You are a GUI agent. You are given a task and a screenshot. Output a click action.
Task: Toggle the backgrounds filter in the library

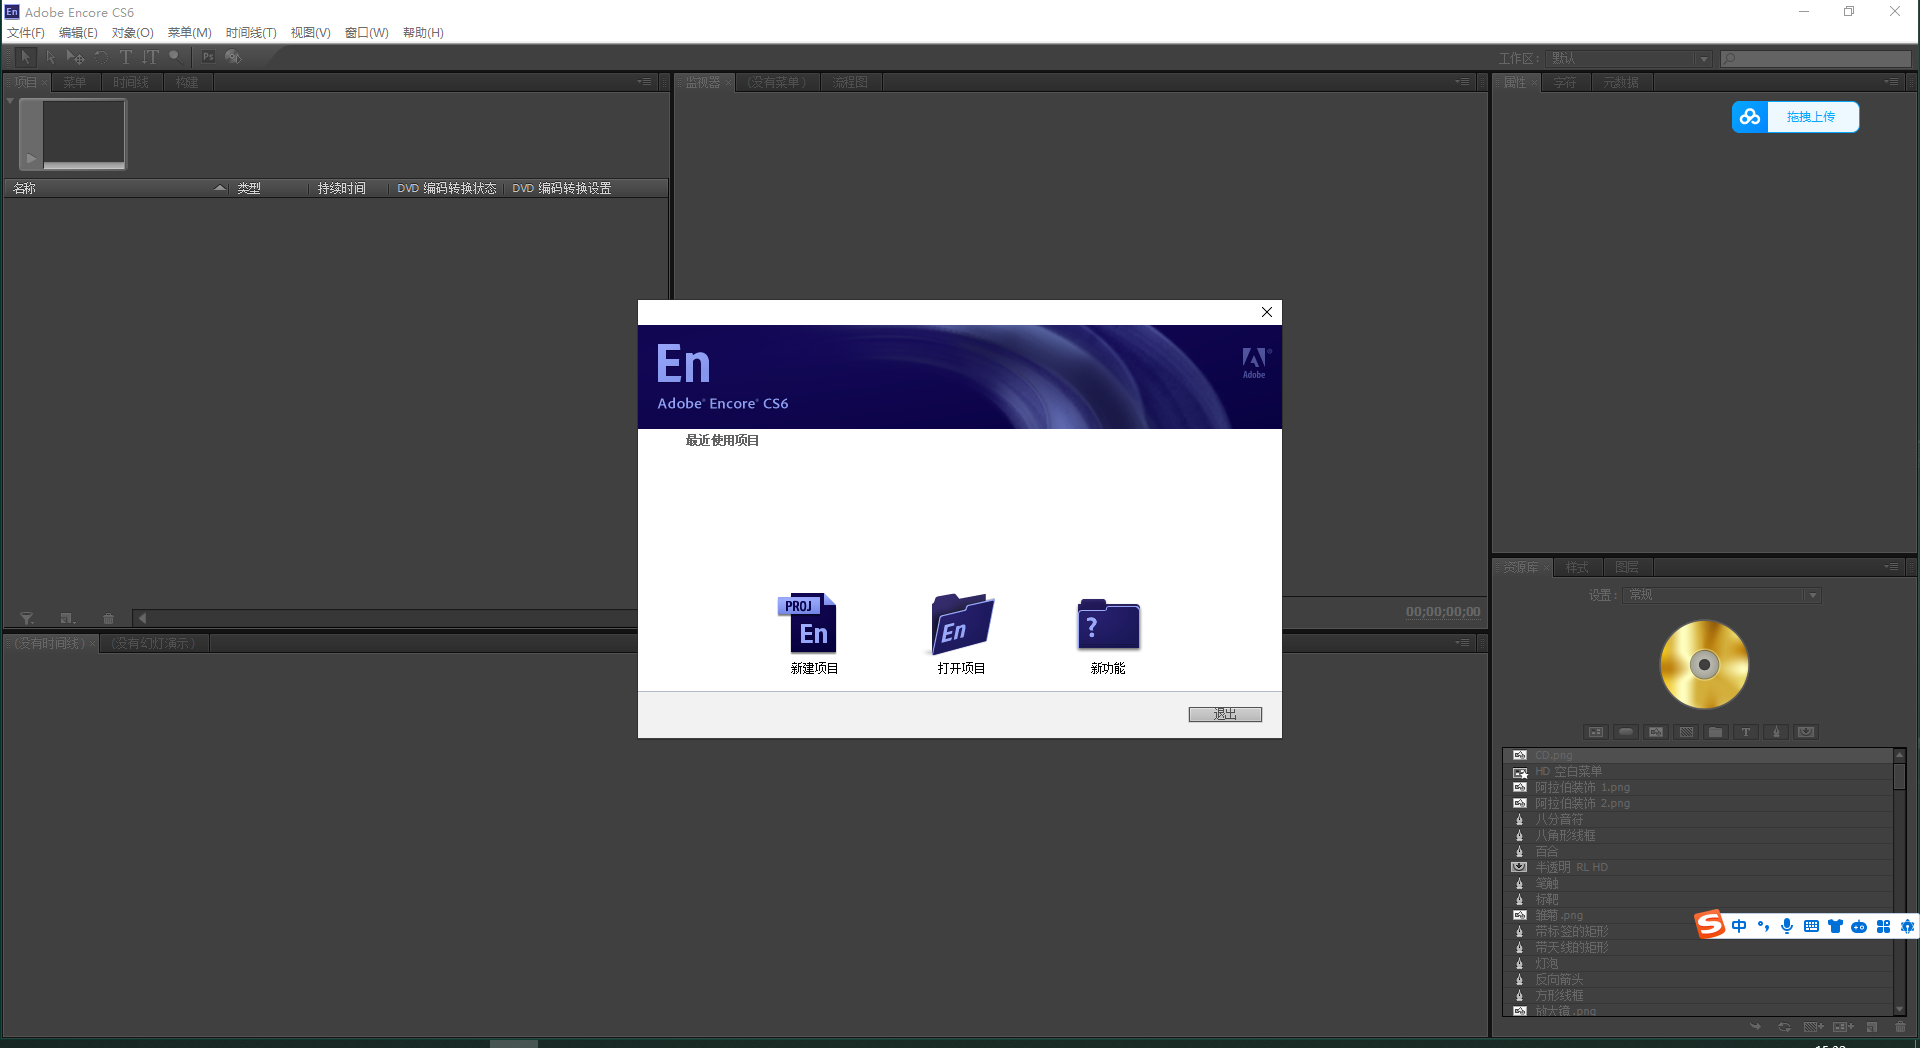point(1686,732)
